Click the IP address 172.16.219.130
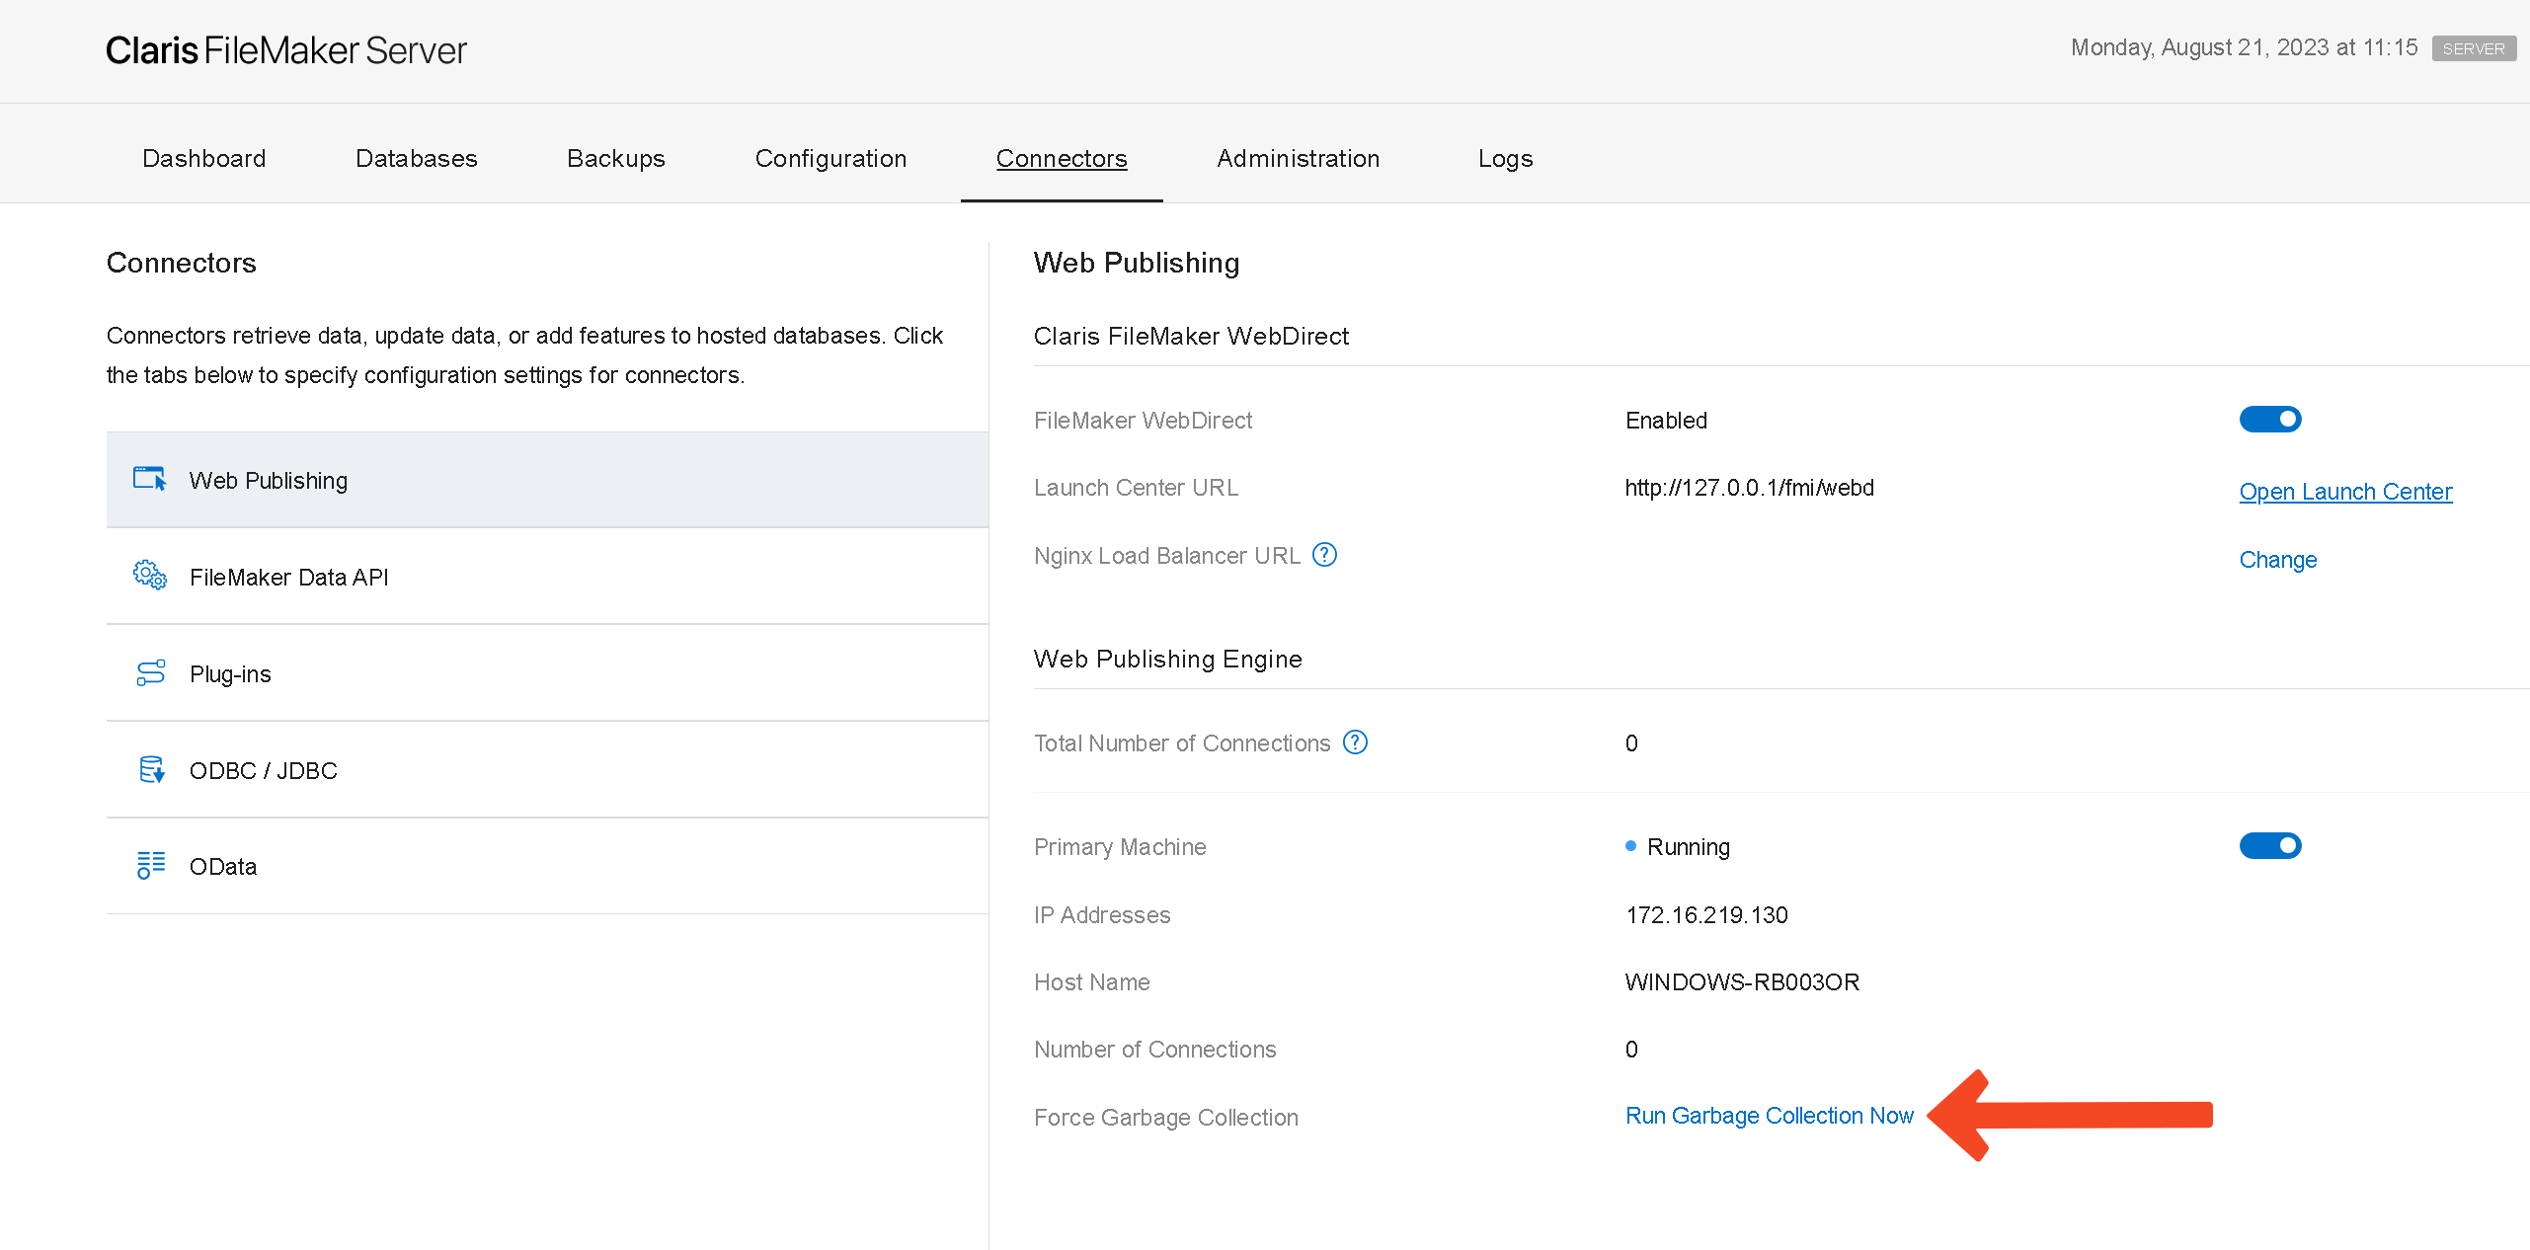This screenshot has width=2530, height=1250. pyautogui.click(x=1706, y=914)
